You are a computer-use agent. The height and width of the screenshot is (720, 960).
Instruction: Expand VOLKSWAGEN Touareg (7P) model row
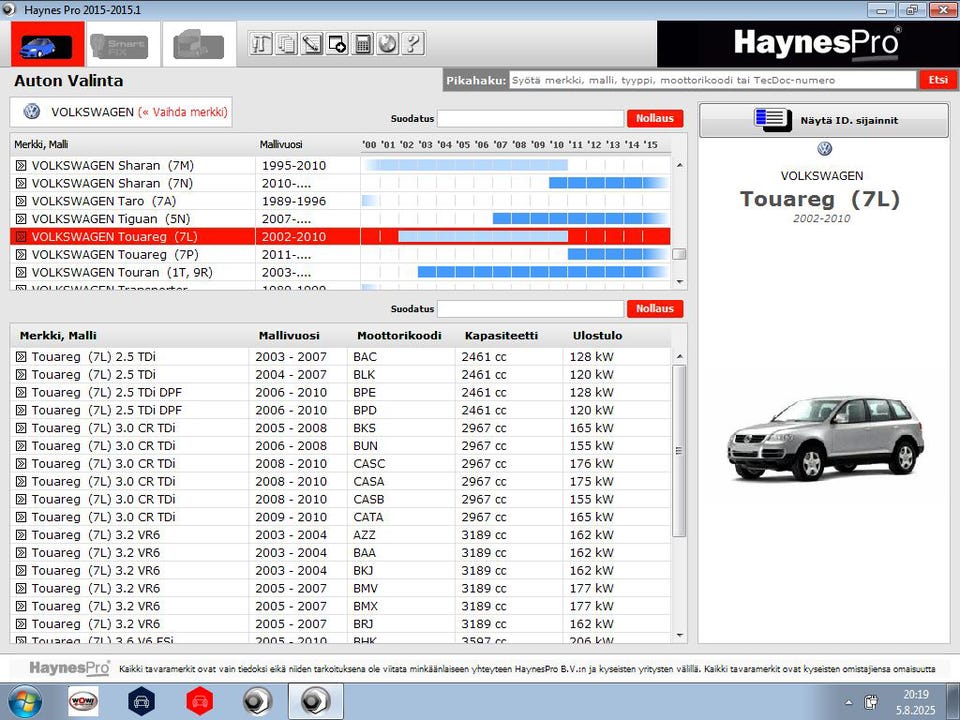point(22,255)
